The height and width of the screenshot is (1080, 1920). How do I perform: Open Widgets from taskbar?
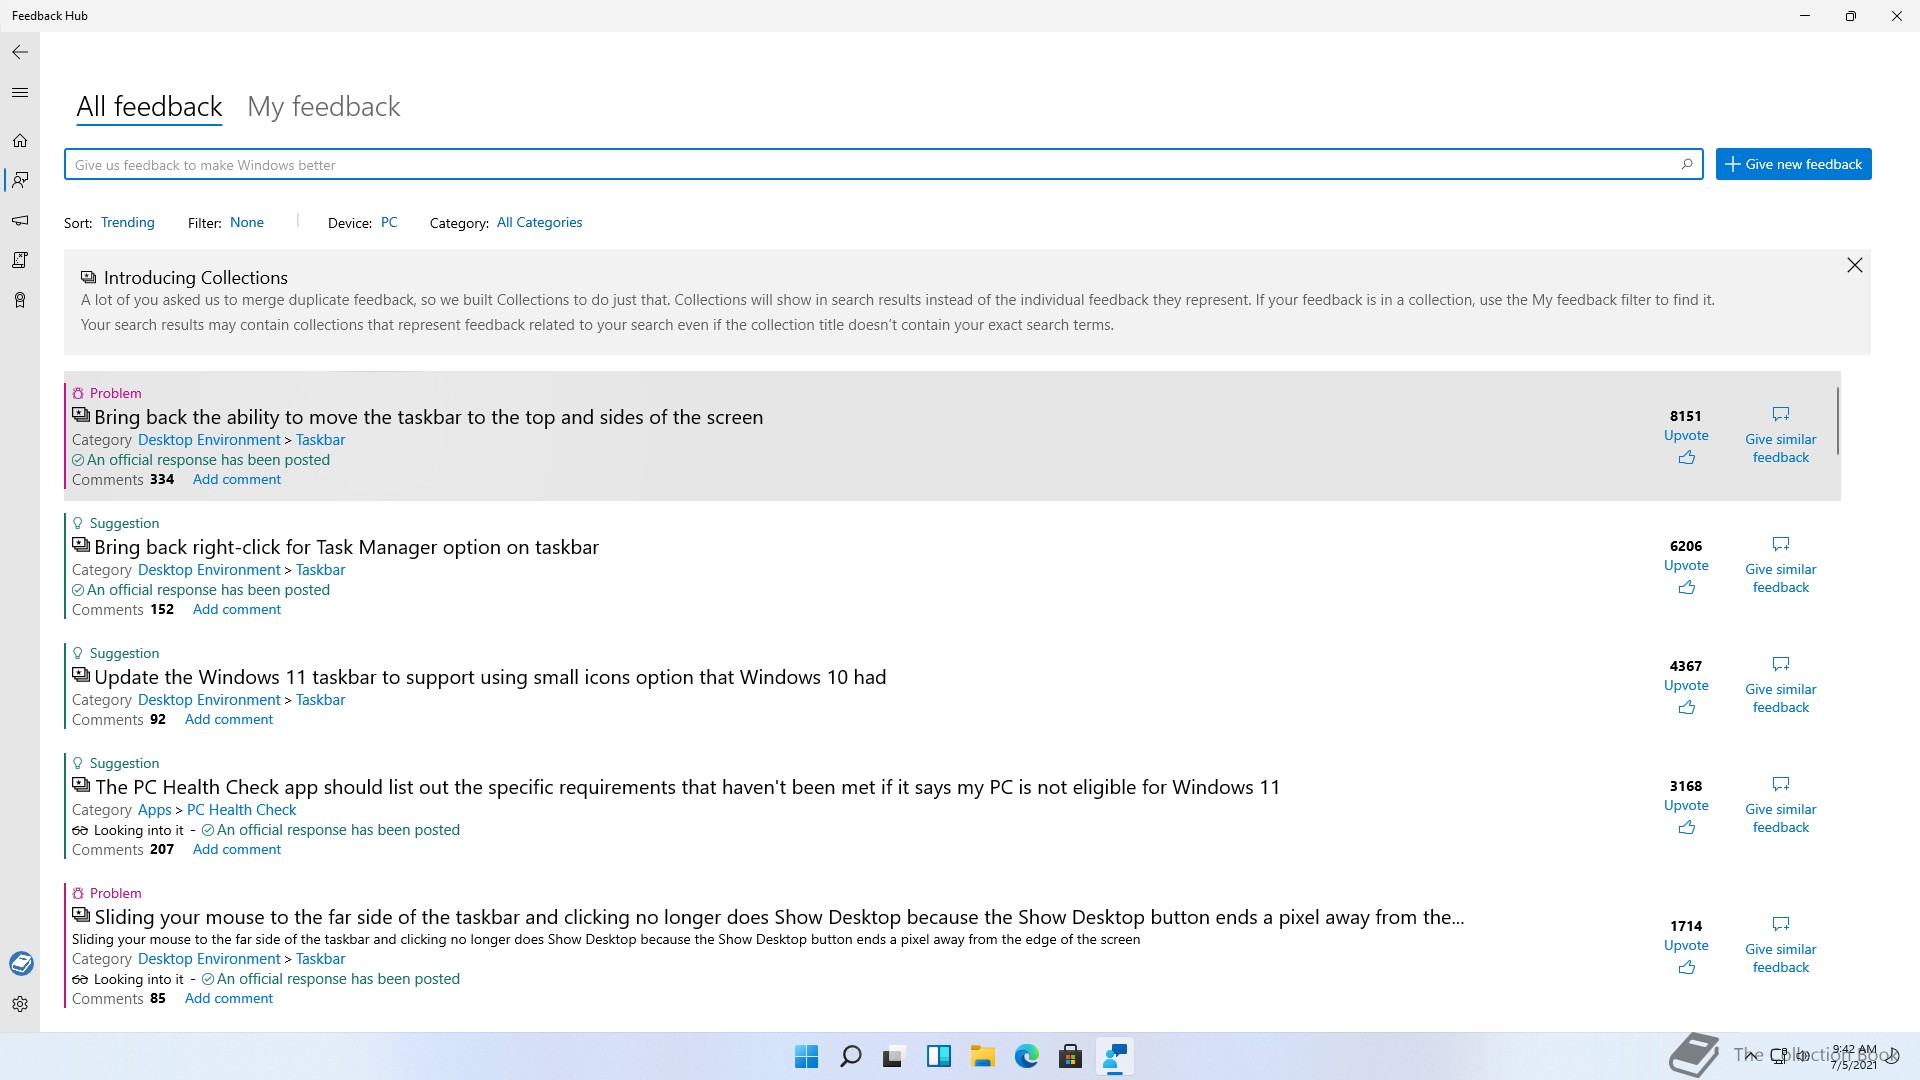(x=939, y=1057)
